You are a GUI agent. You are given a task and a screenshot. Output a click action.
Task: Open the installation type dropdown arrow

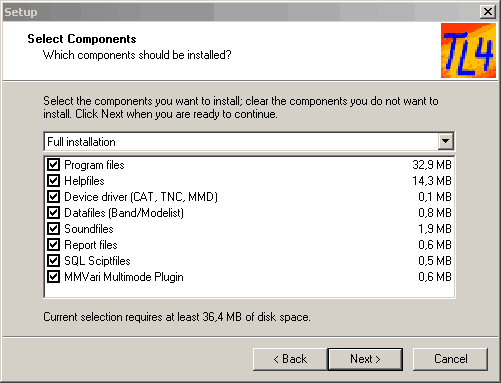[x=445, y=142]
